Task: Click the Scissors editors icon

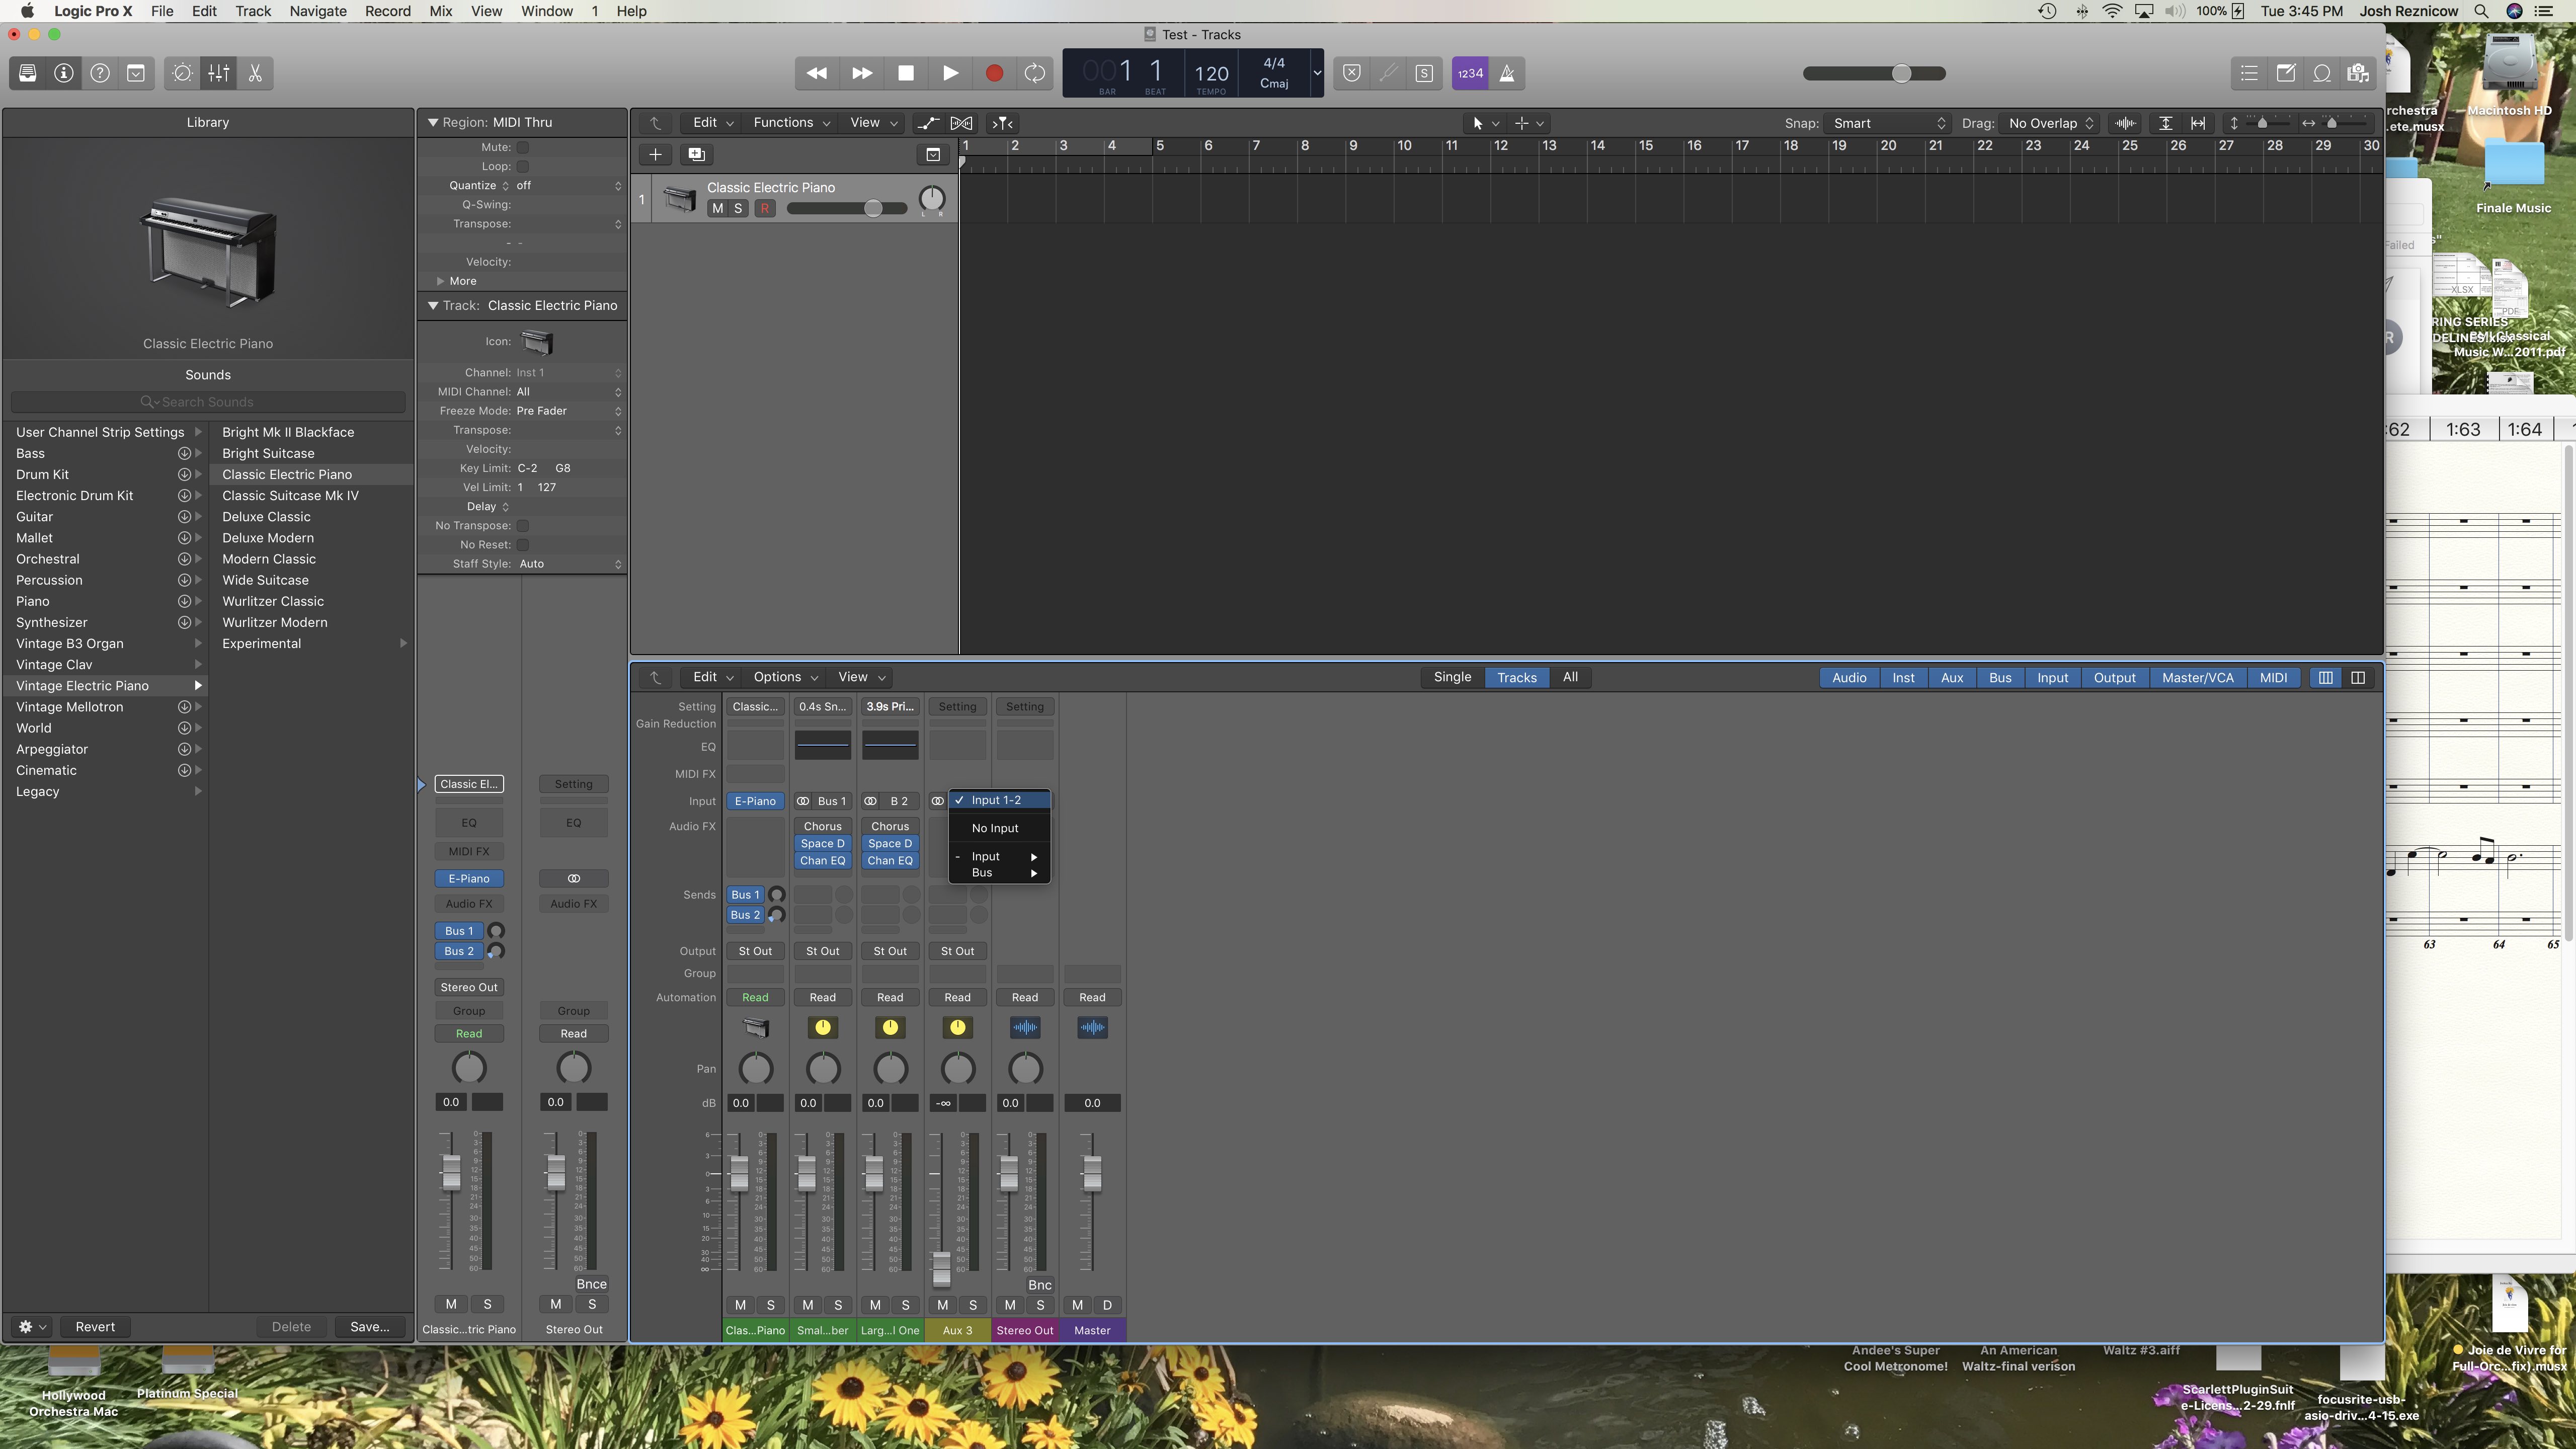Action: coord(255,73)
